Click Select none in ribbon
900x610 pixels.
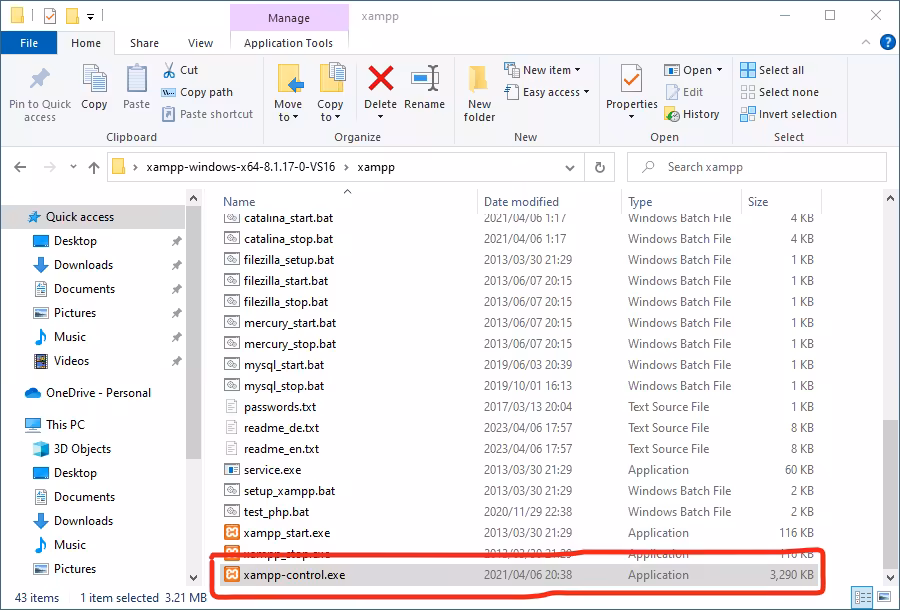tap(779, 92)
